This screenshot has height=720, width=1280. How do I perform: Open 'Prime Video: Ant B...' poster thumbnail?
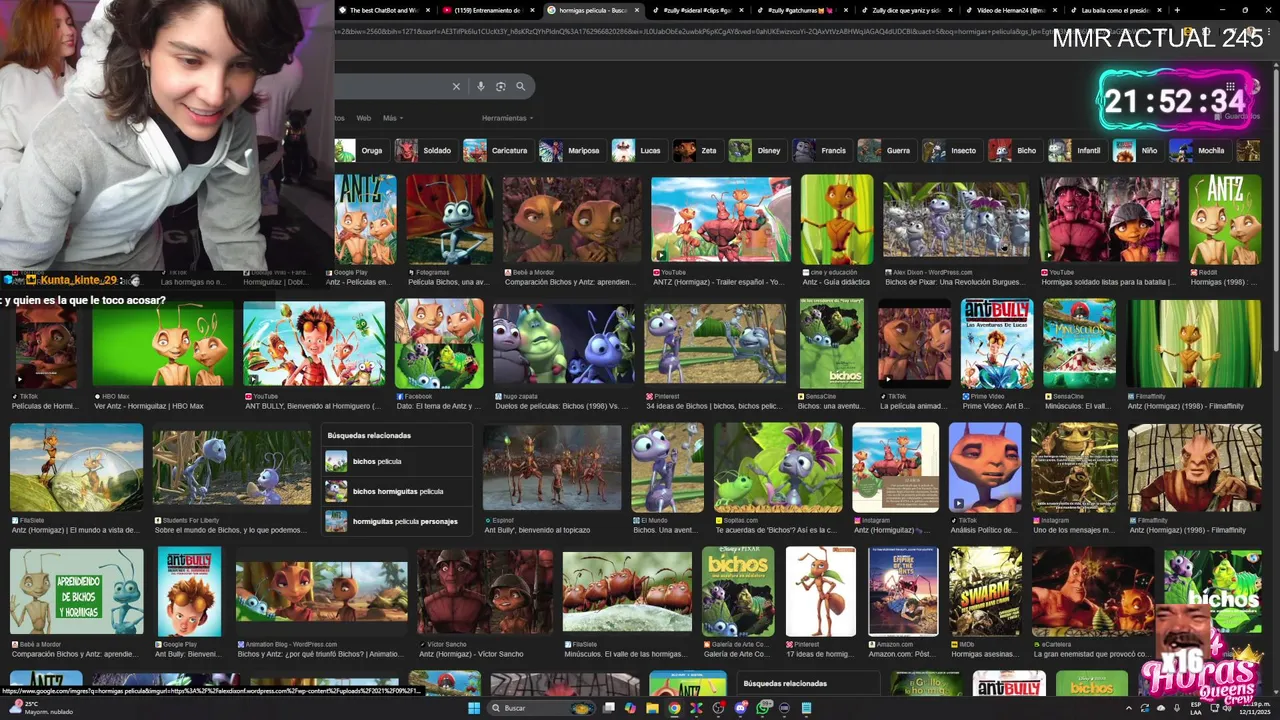(x=997, y=343)
